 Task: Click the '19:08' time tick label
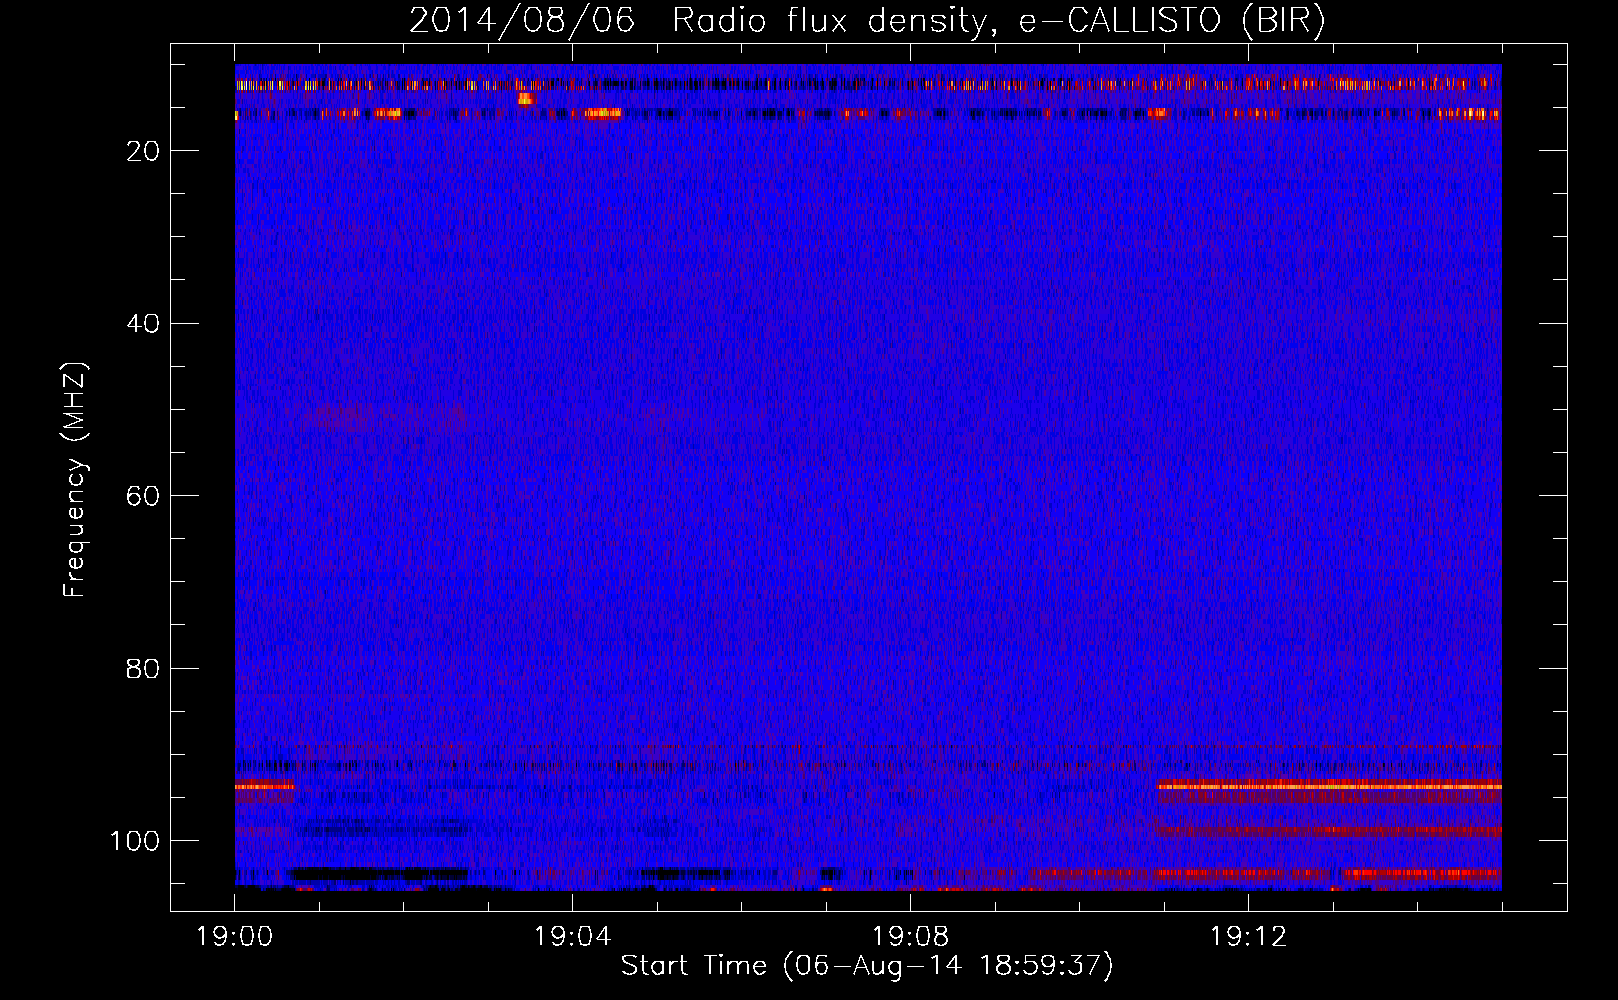(x=911, y=937)
